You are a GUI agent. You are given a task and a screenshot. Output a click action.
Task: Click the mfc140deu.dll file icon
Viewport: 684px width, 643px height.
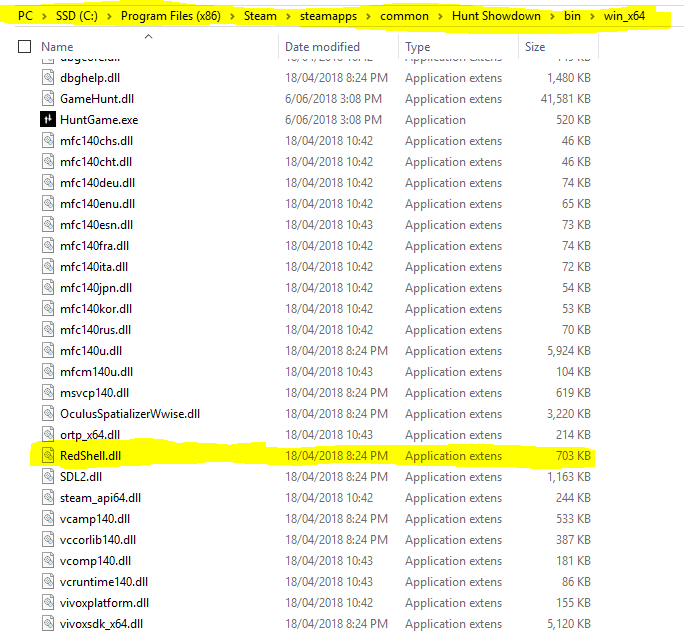tap(48, 182)
